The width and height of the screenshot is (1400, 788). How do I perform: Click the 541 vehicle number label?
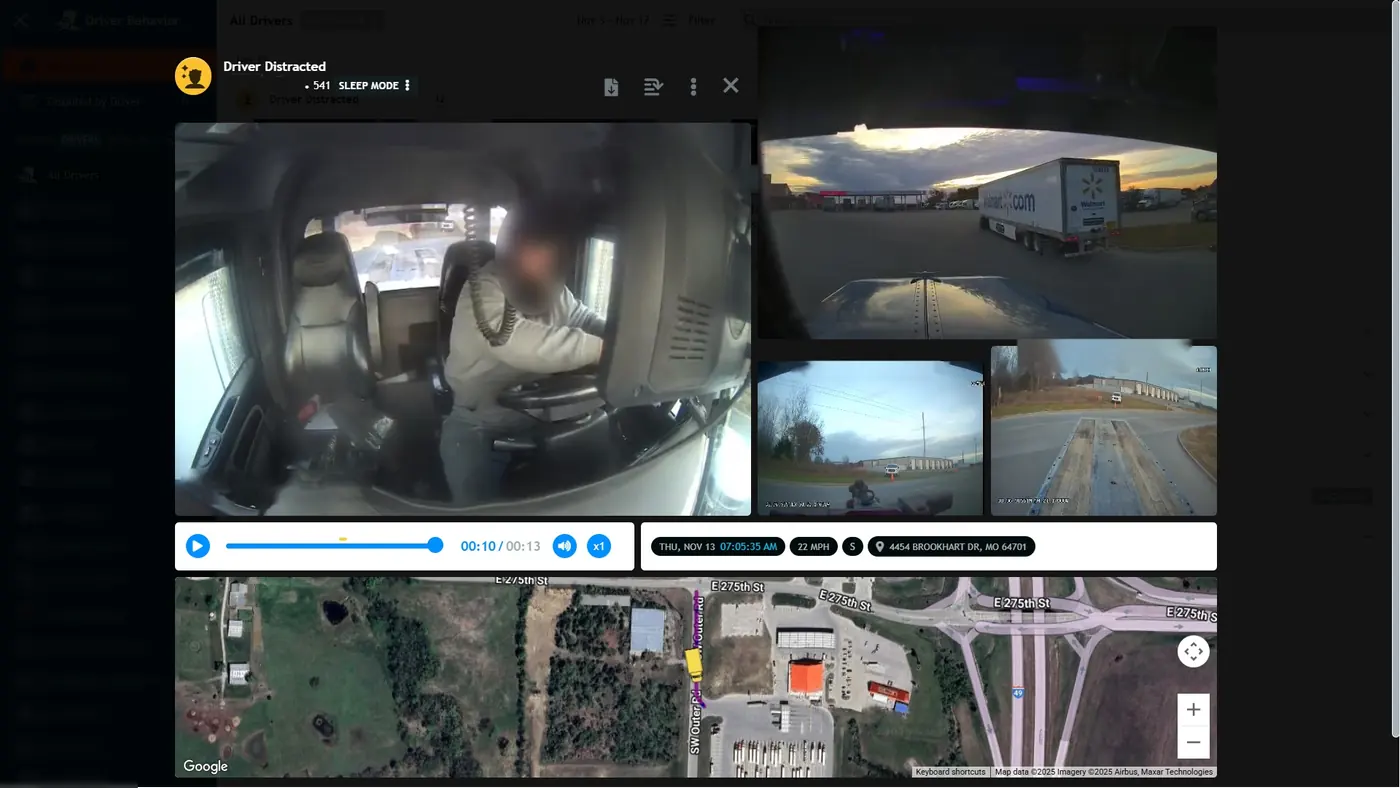click(x=321, y=86)
